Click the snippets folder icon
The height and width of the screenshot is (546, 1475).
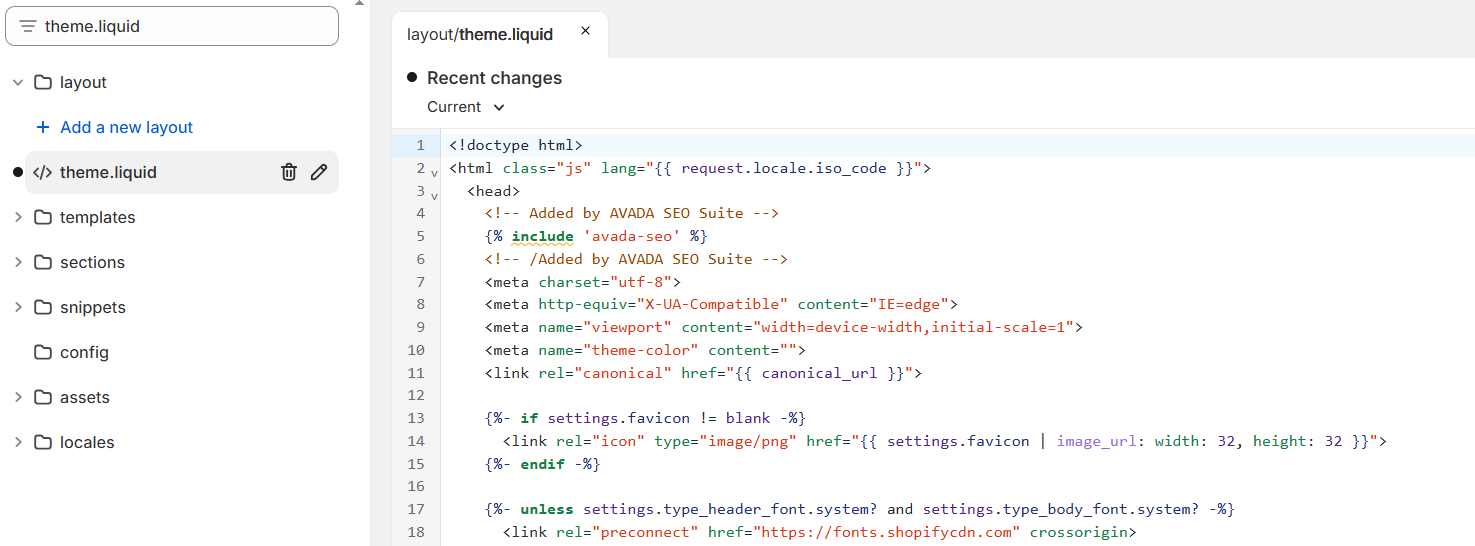[x=43, y=307]
